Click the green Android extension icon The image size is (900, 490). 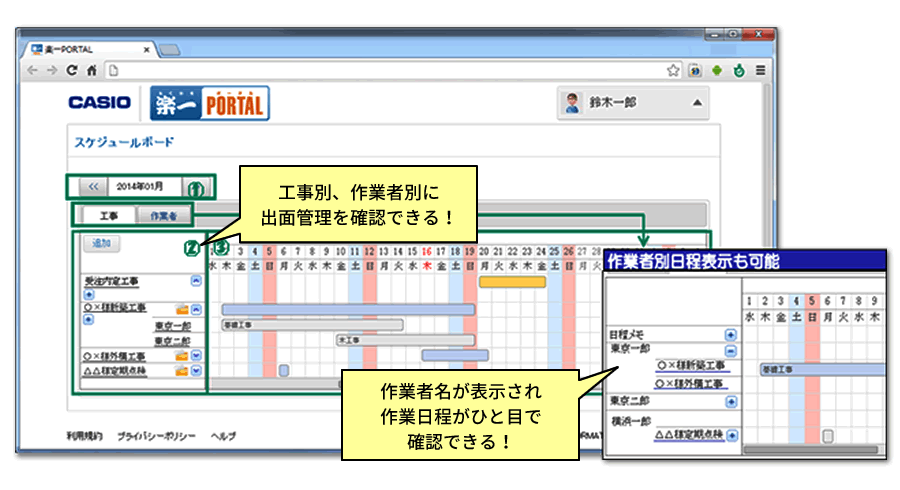(717, 71)
